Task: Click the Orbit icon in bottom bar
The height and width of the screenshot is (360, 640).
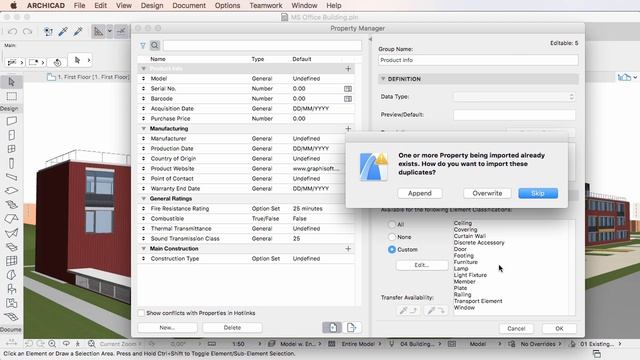Action: click(x=66, y=344)
